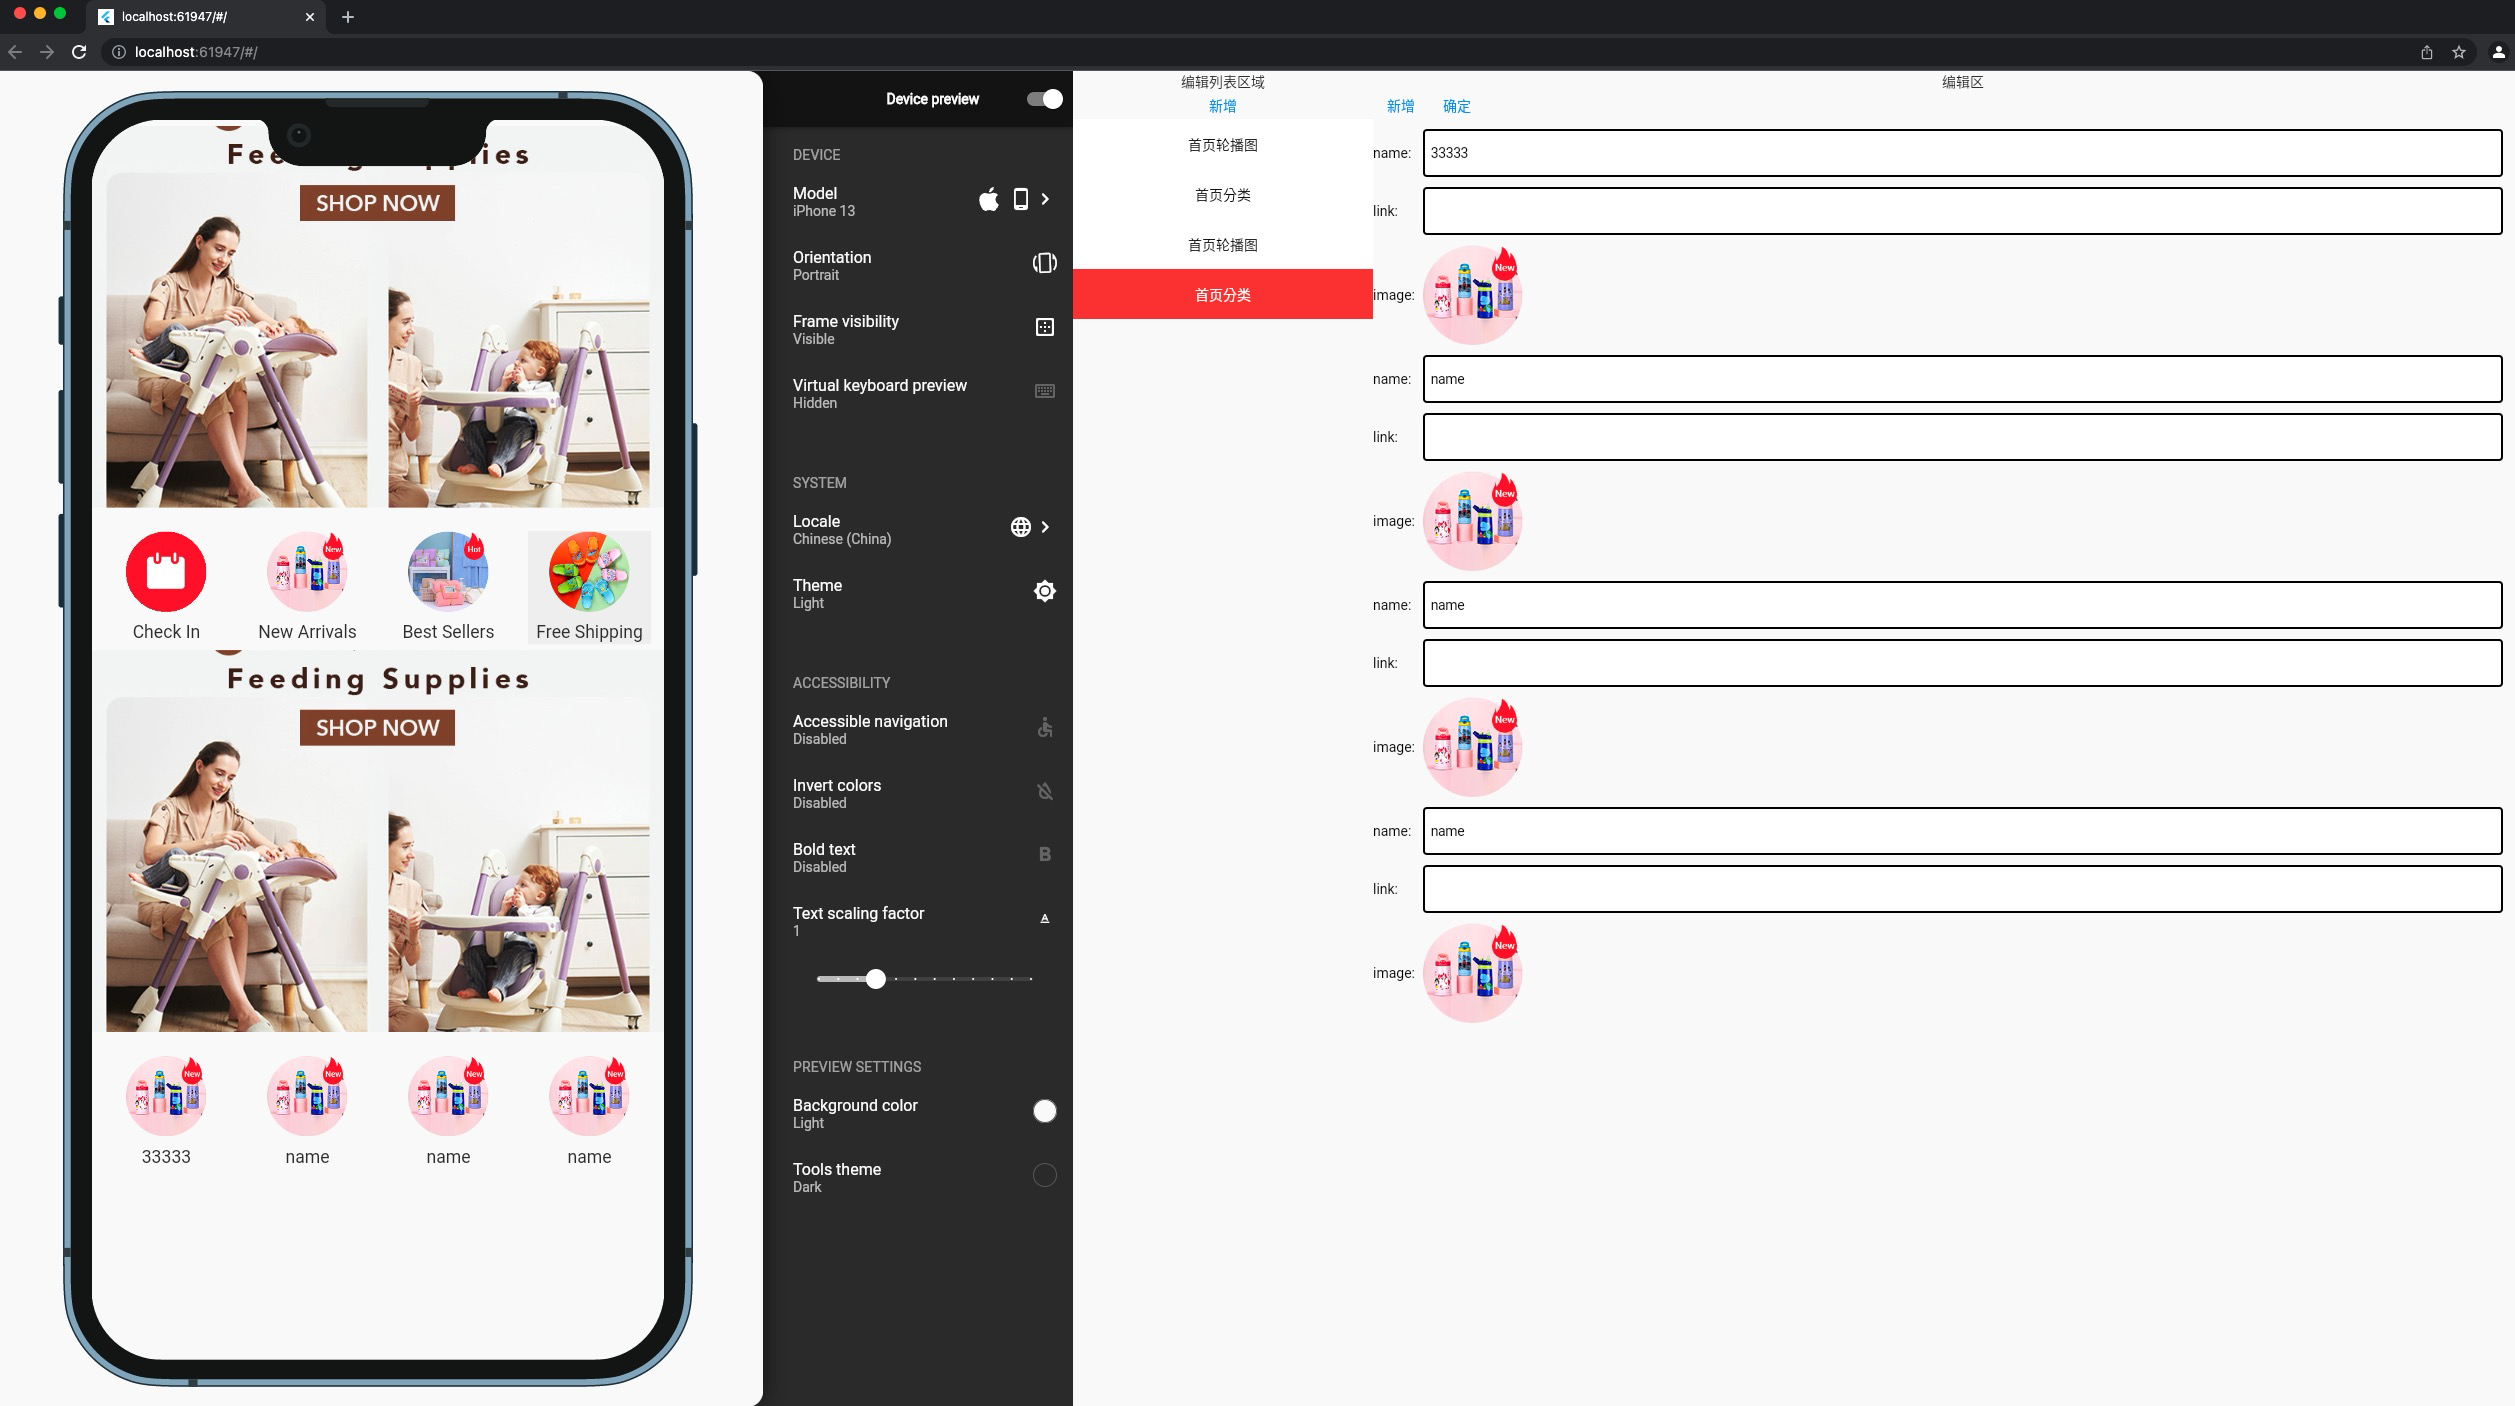Click the Frame visibility icon
The height and width of the screenshot is (1406, 2515).
click(x=1044, y=327)
